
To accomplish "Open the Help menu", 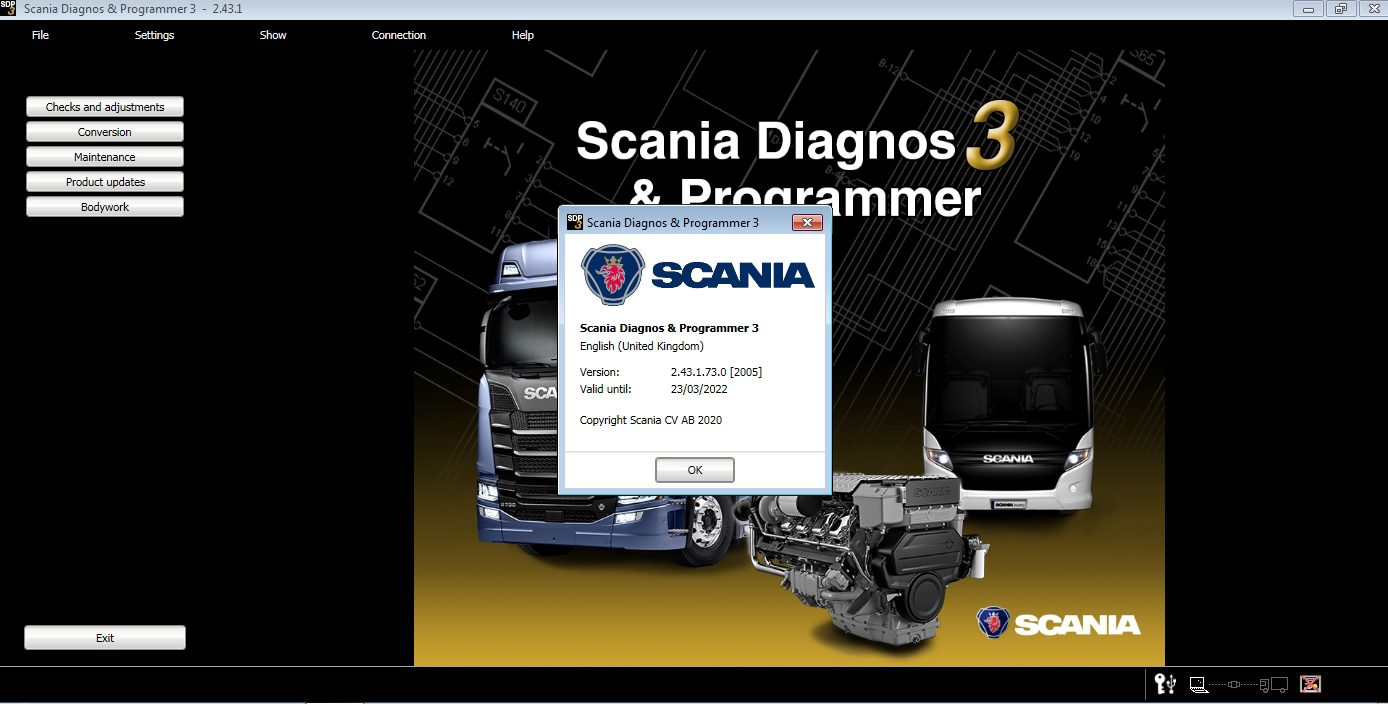I will [522, 35].
